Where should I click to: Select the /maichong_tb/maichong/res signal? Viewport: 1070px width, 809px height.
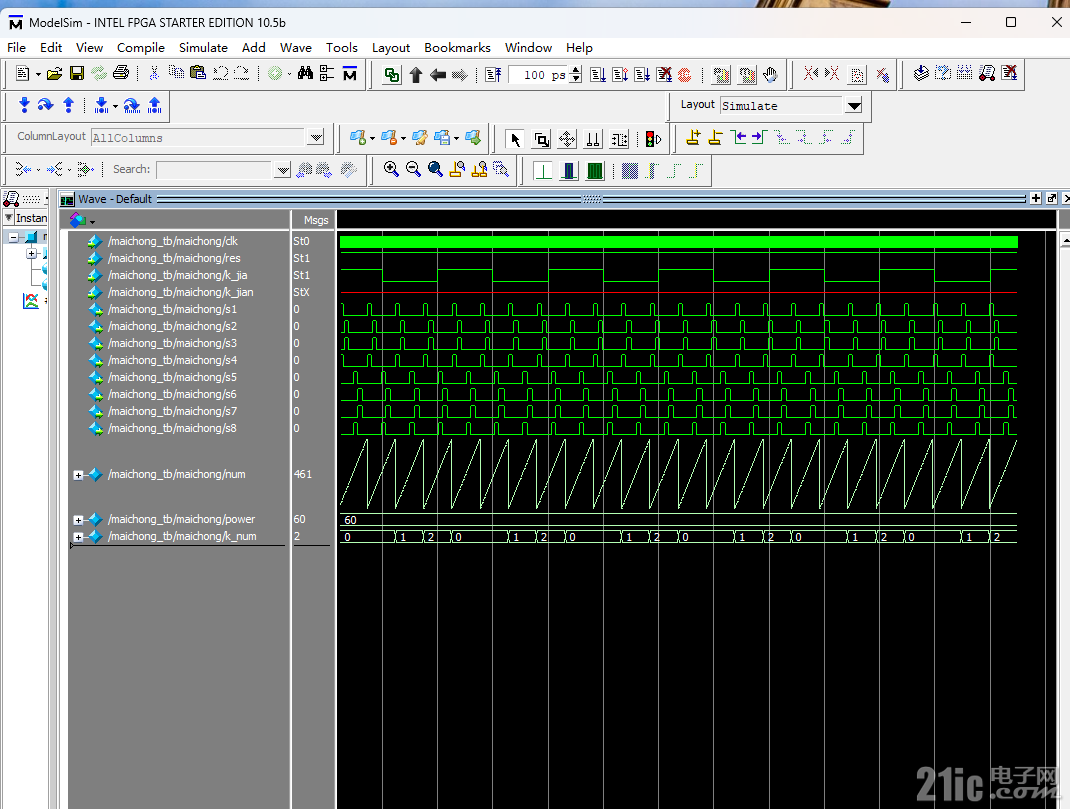(174, 259)
